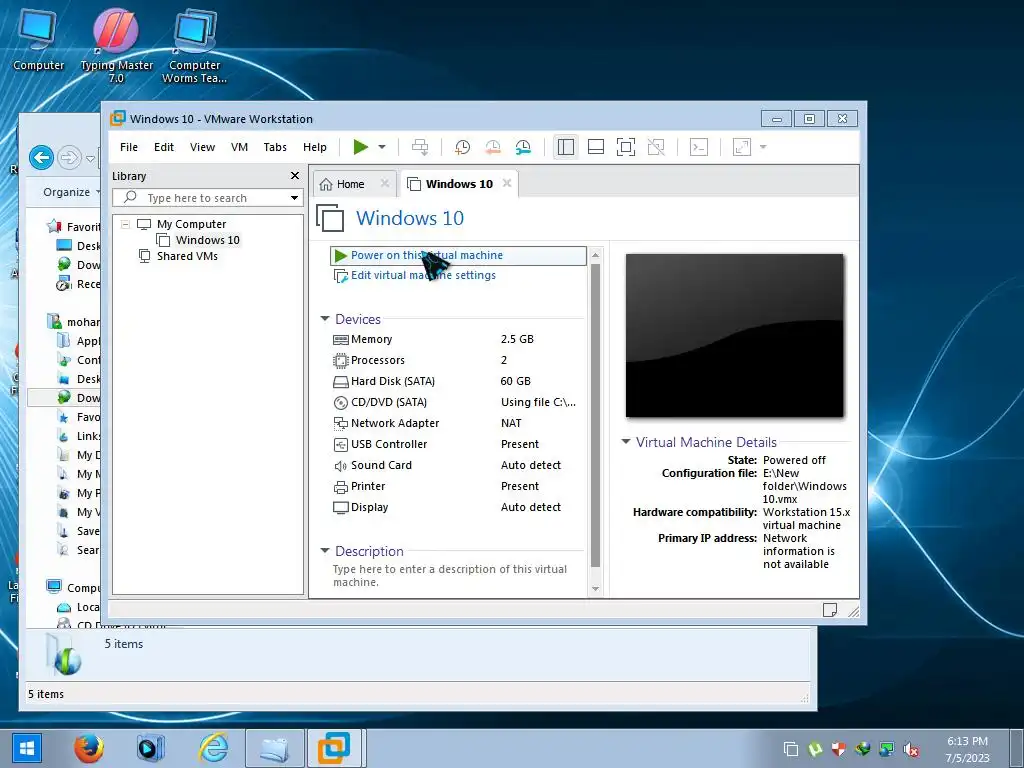Open the power options dropdown arrow
This screenshot has width=1024, height=768.
382,147
